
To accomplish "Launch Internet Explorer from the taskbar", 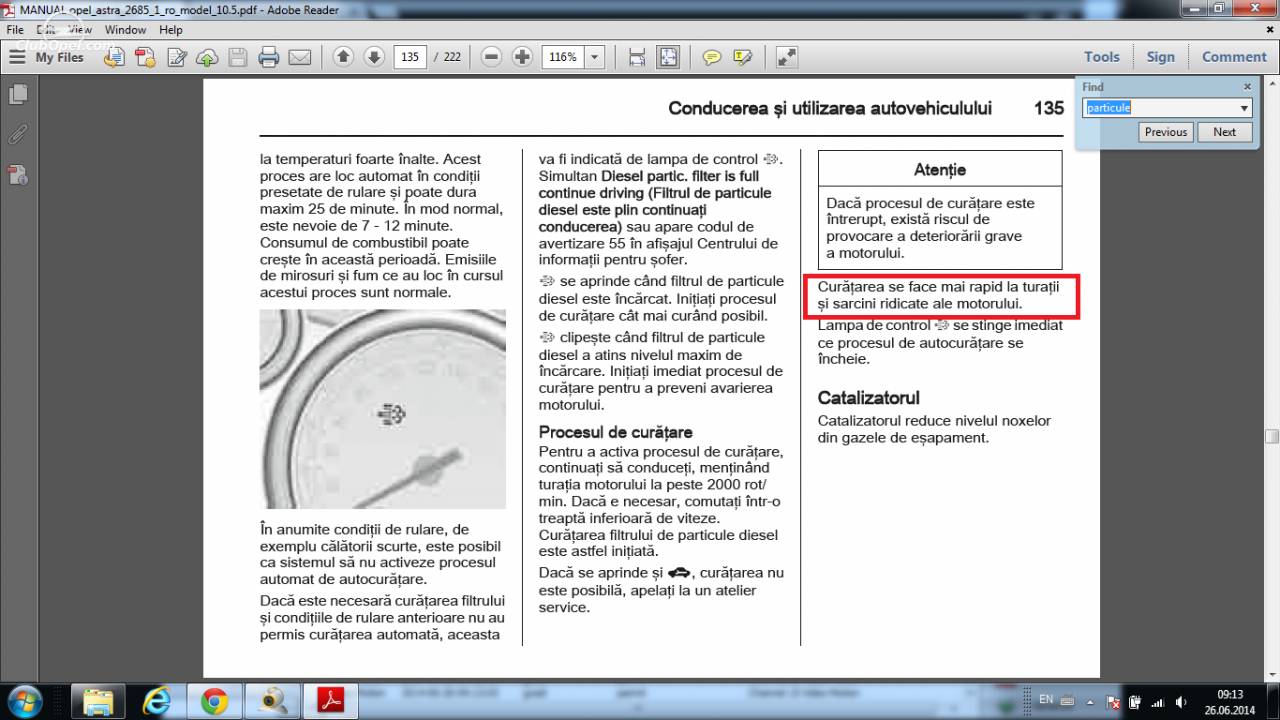I will click(x=157, y=701).
